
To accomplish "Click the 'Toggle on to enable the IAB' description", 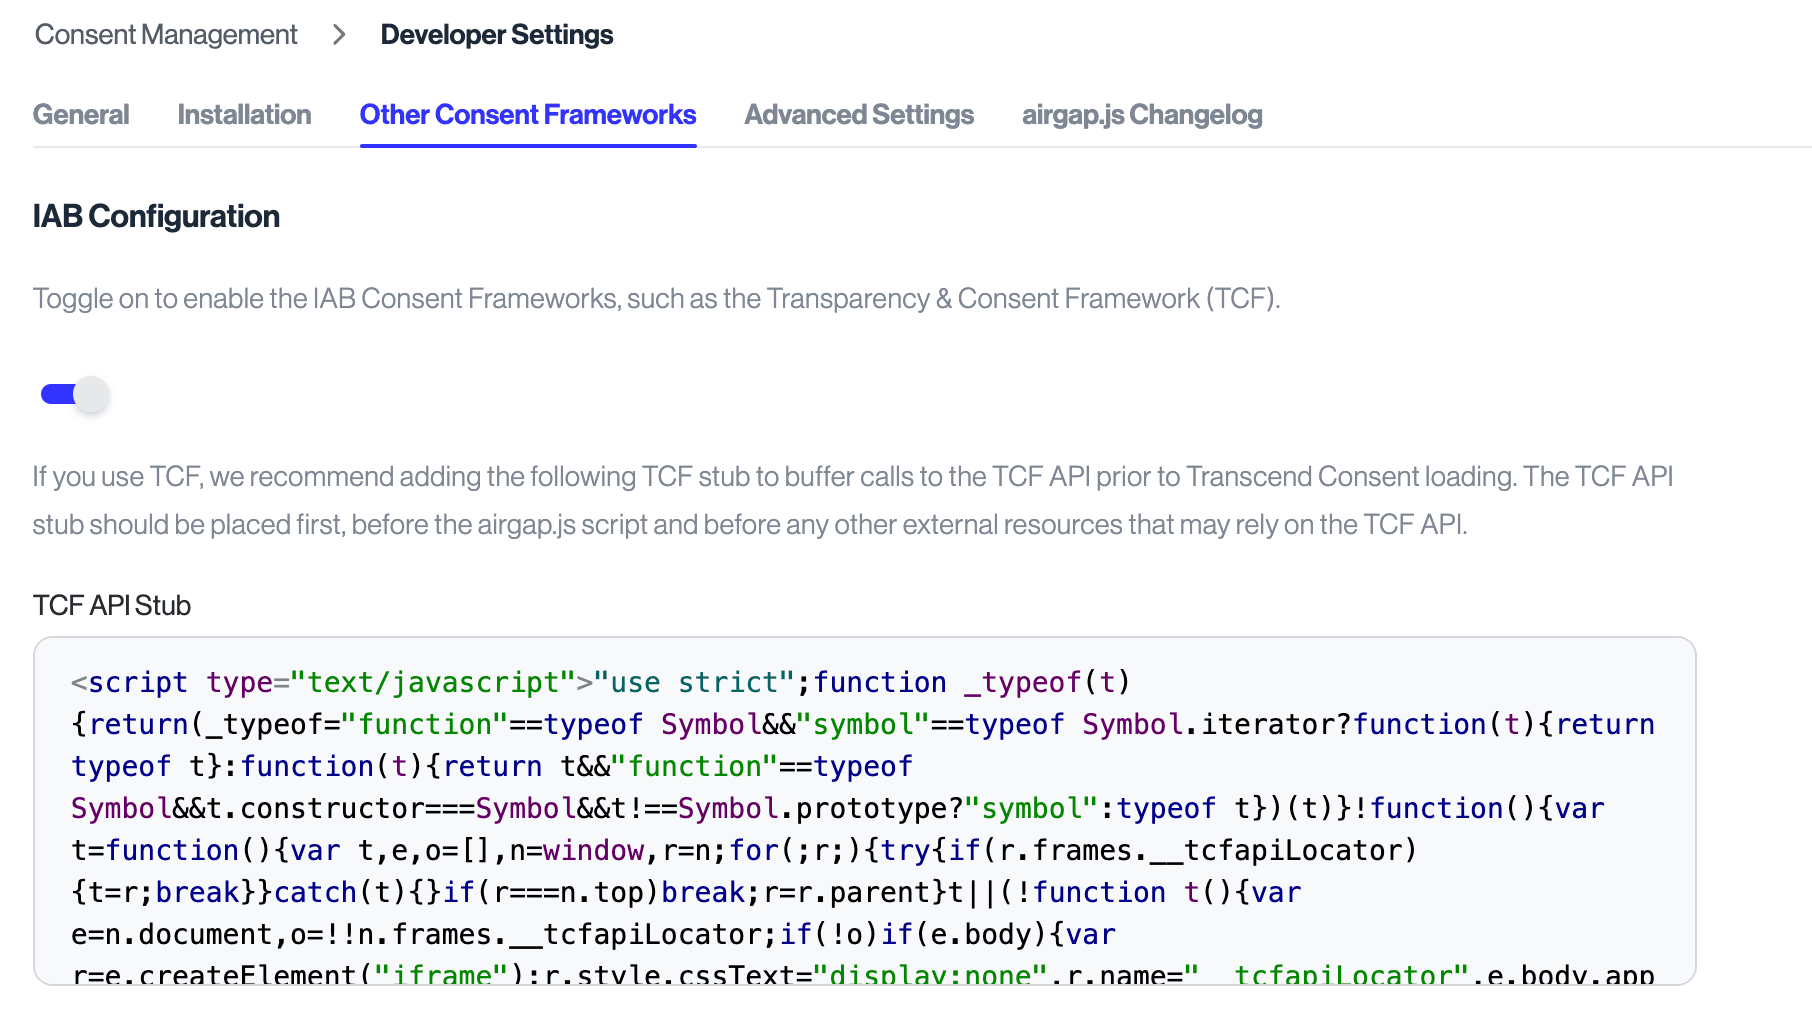I will pyautogui.click(x=656, y=299).
